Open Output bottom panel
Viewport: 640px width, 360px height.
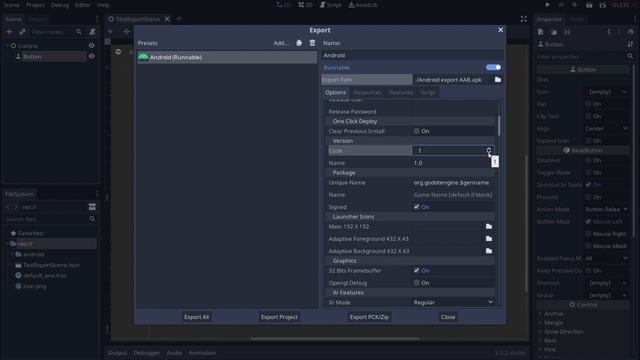[117, 353]
